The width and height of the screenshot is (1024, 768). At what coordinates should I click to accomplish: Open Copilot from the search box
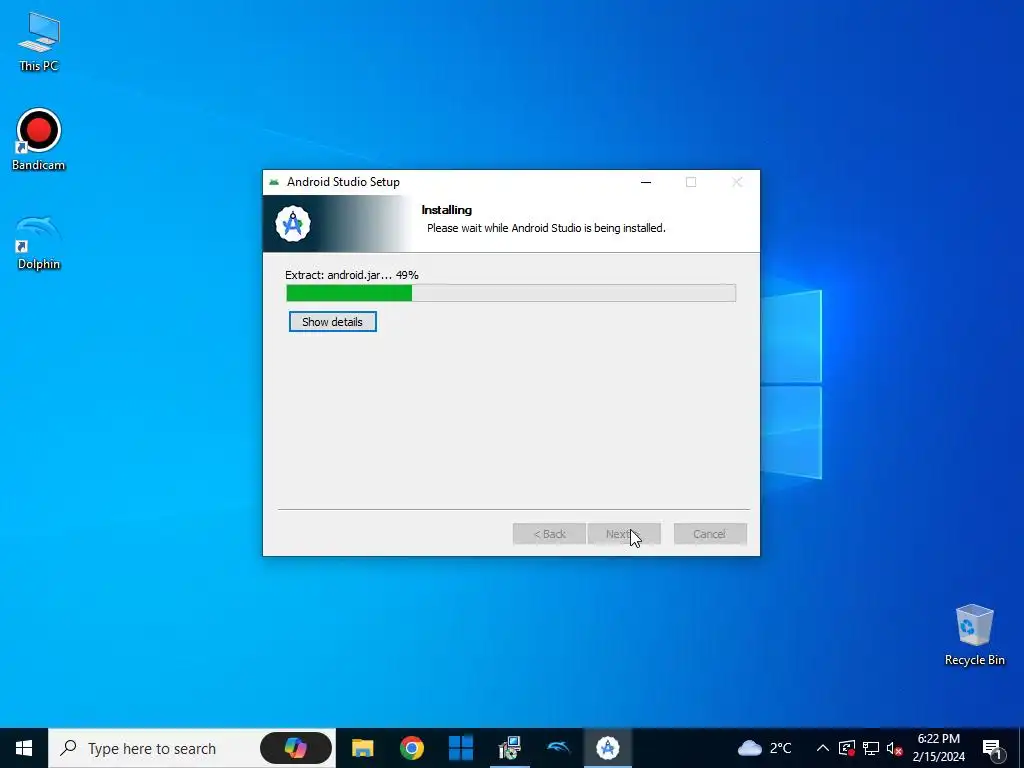296,748
